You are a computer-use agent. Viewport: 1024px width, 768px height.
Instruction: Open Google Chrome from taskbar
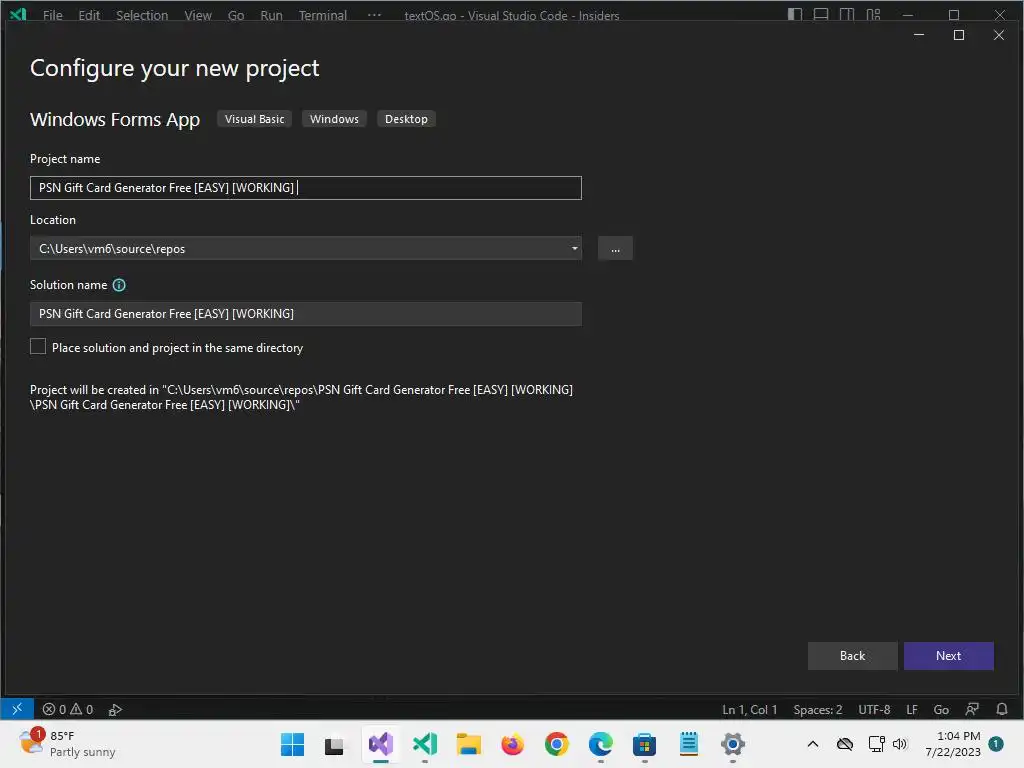(556, 744)
